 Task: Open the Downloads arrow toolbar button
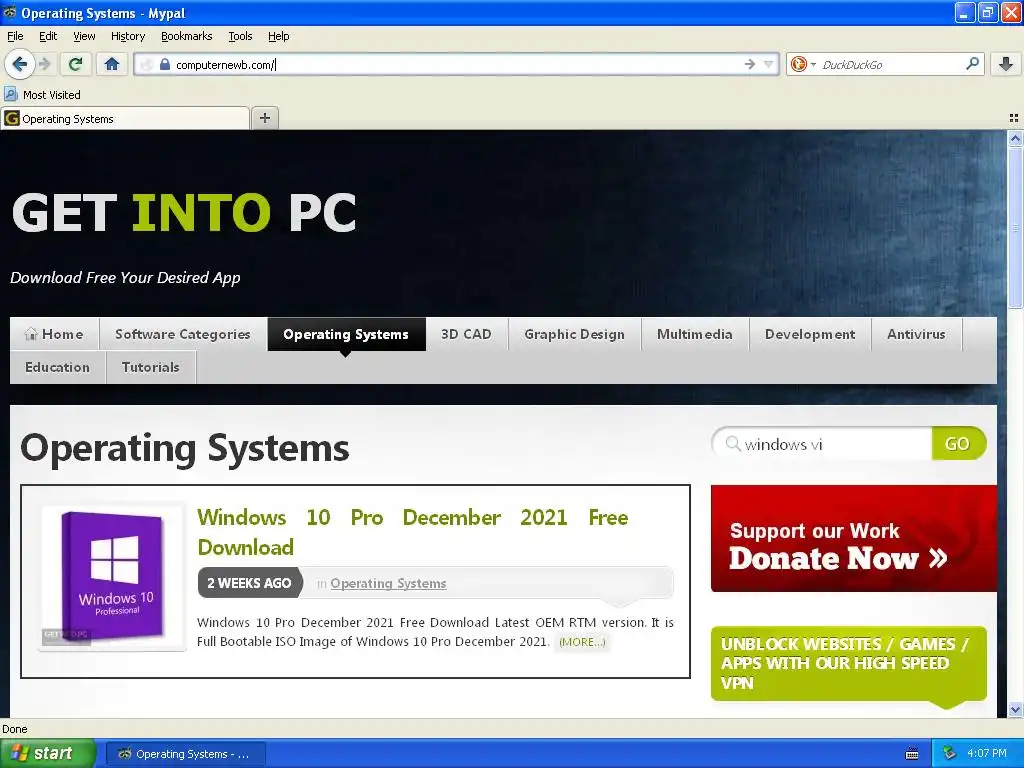coord(1006,64)
